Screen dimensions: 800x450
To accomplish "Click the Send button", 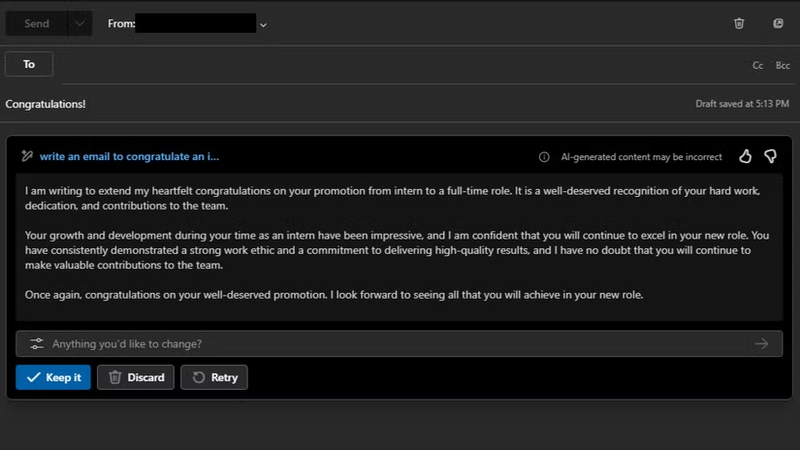I will point(37,23).
